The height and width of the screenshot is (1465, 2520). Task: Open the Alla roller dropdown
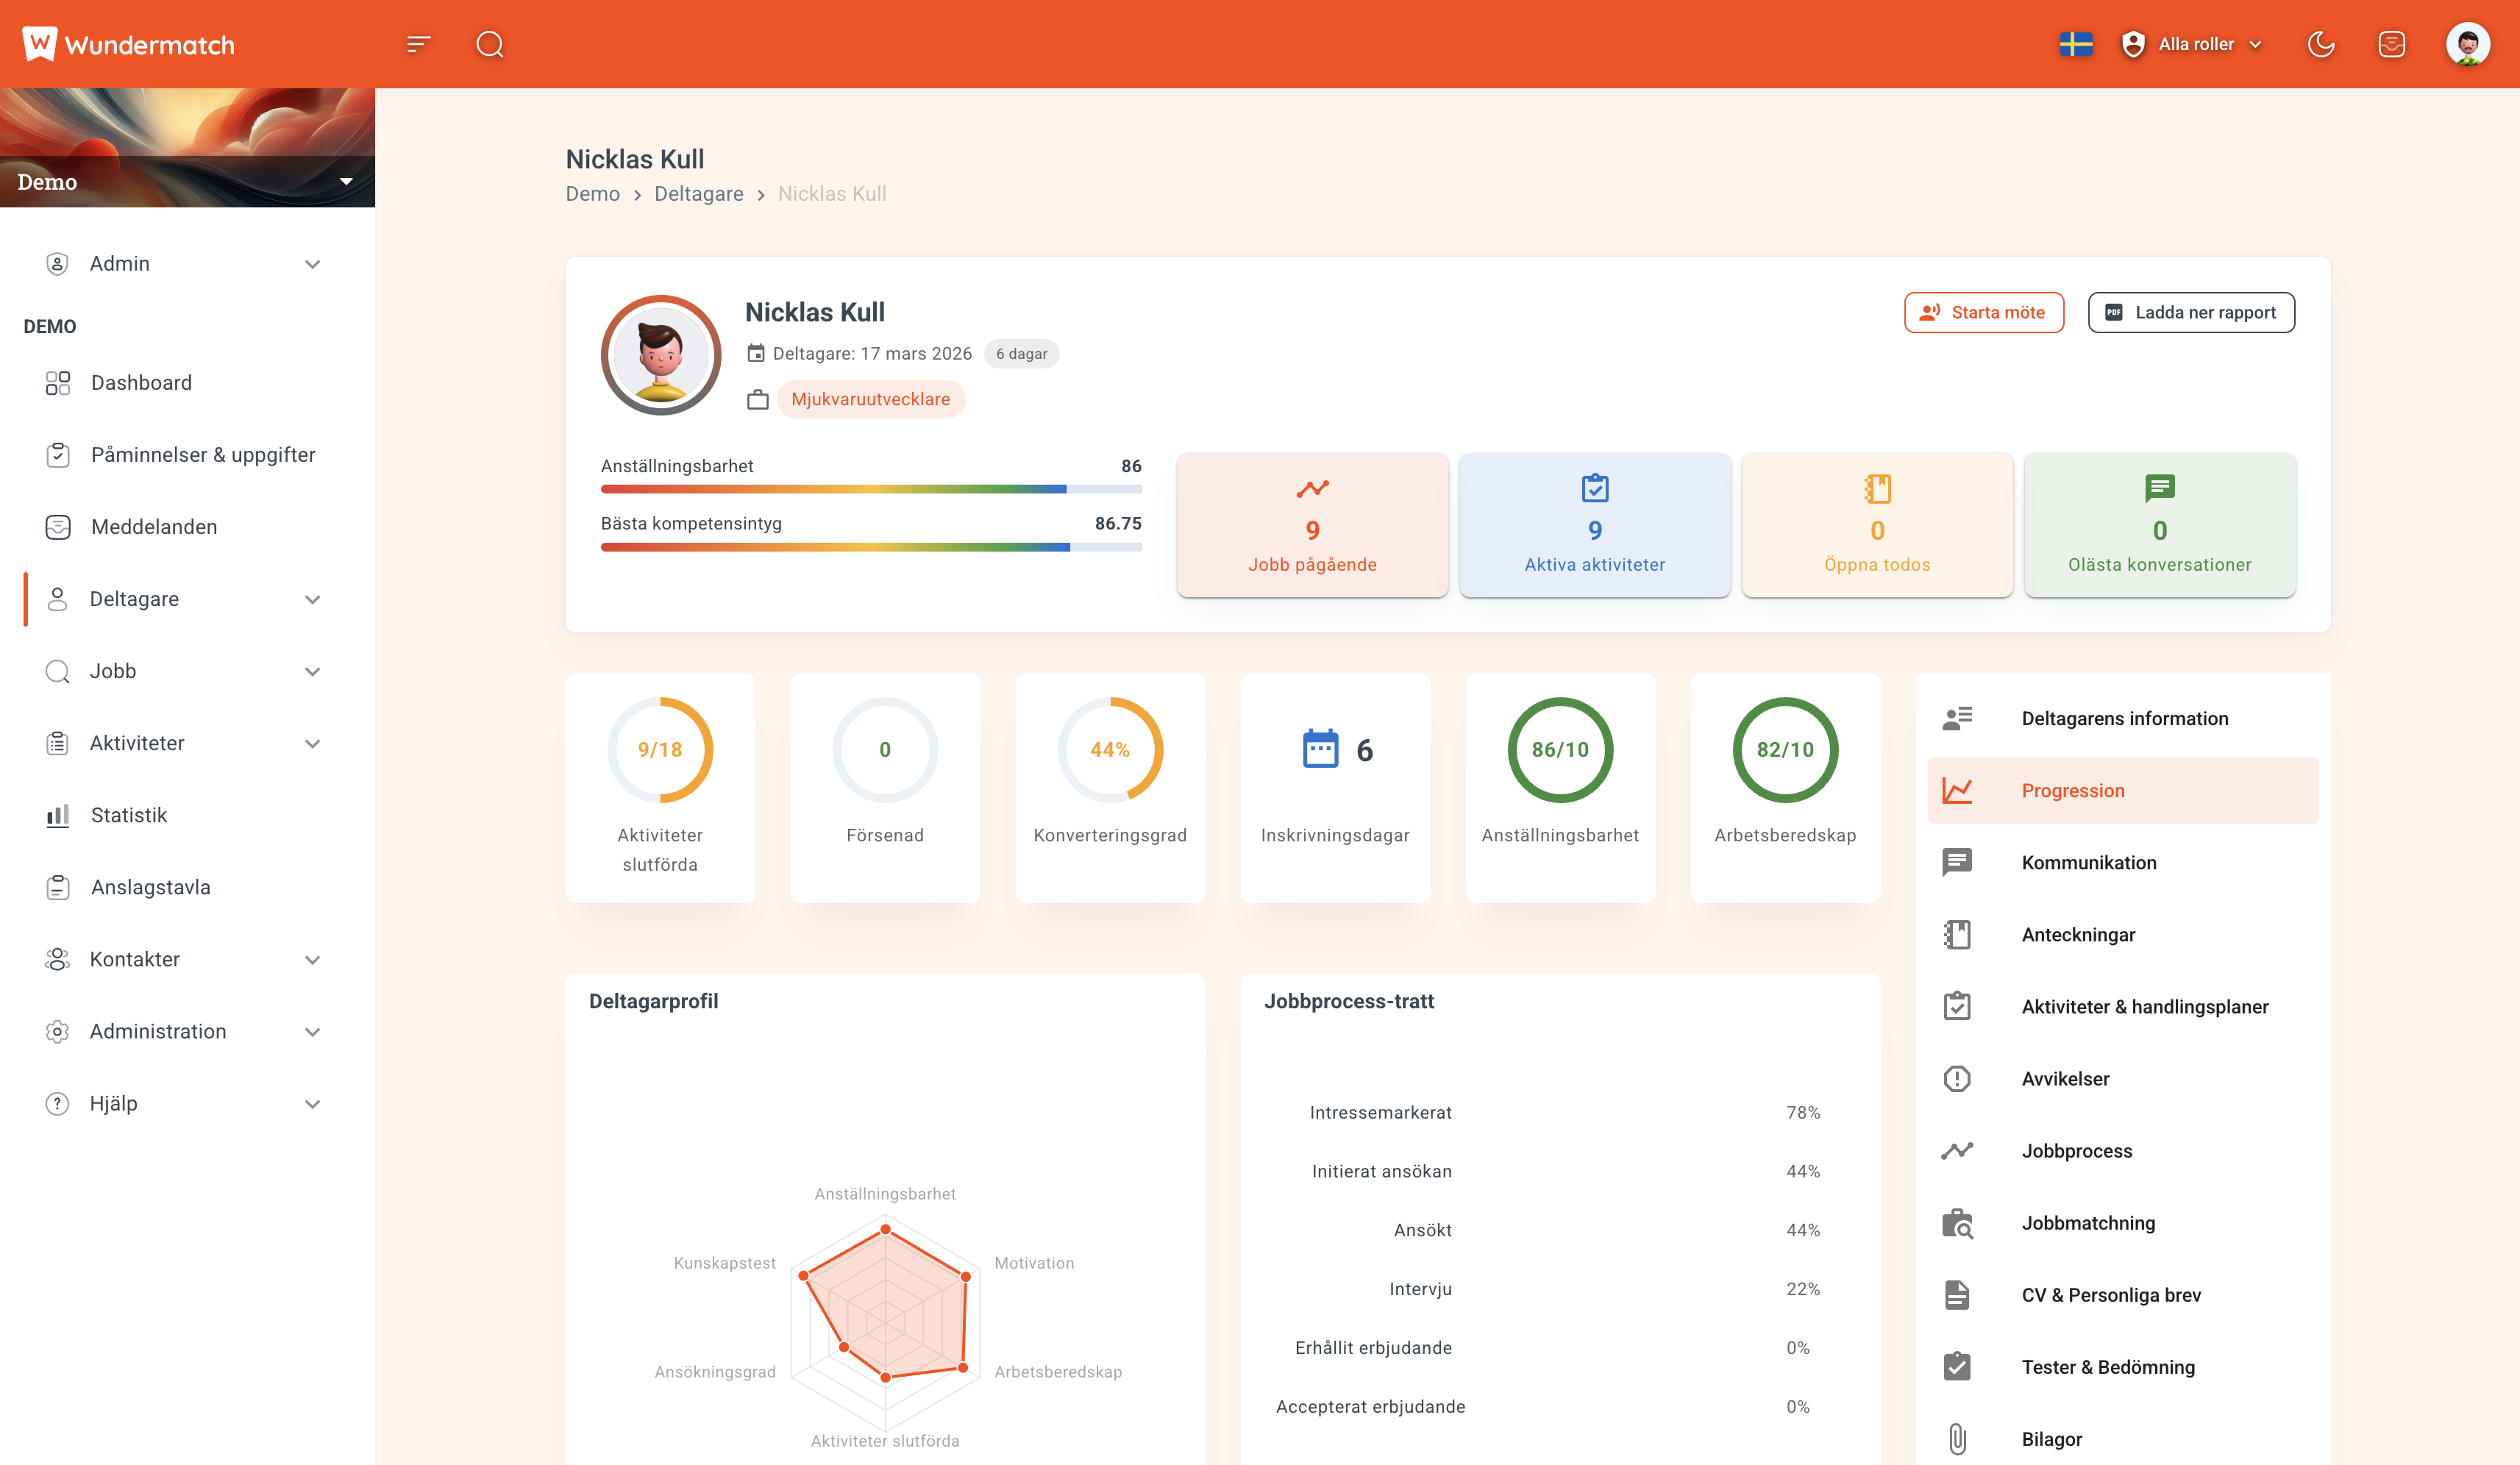[x=2196, y=43]
